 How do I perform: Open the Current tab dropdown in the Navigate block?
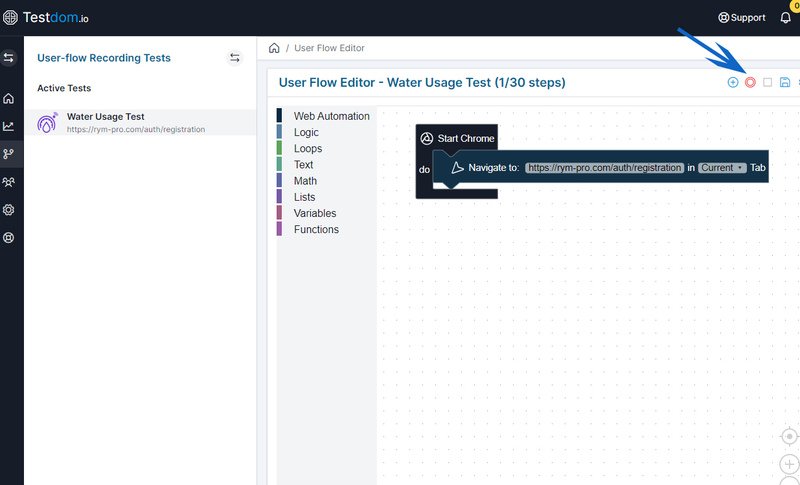coord(722,168)
